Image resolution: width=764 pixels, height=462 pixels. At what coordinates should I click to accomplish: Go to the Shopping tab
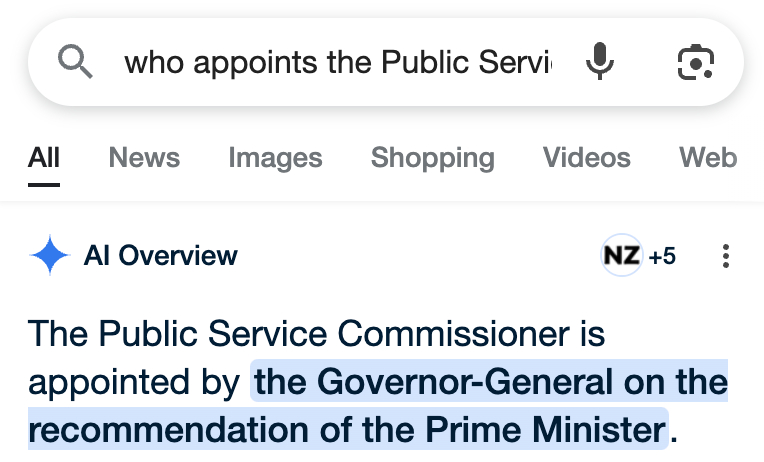432,158
